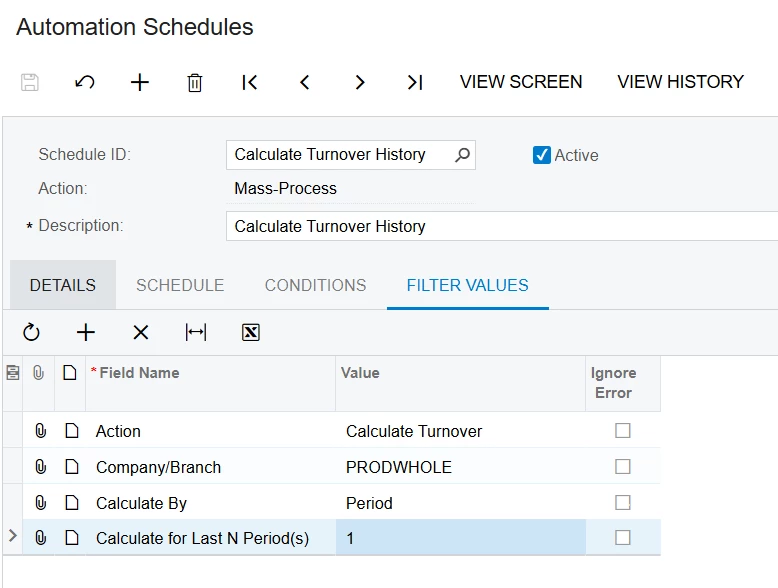Uncheck the Active checkbox
The width and height of the screenshot is (778, 588).
click(x=542, y=155)
